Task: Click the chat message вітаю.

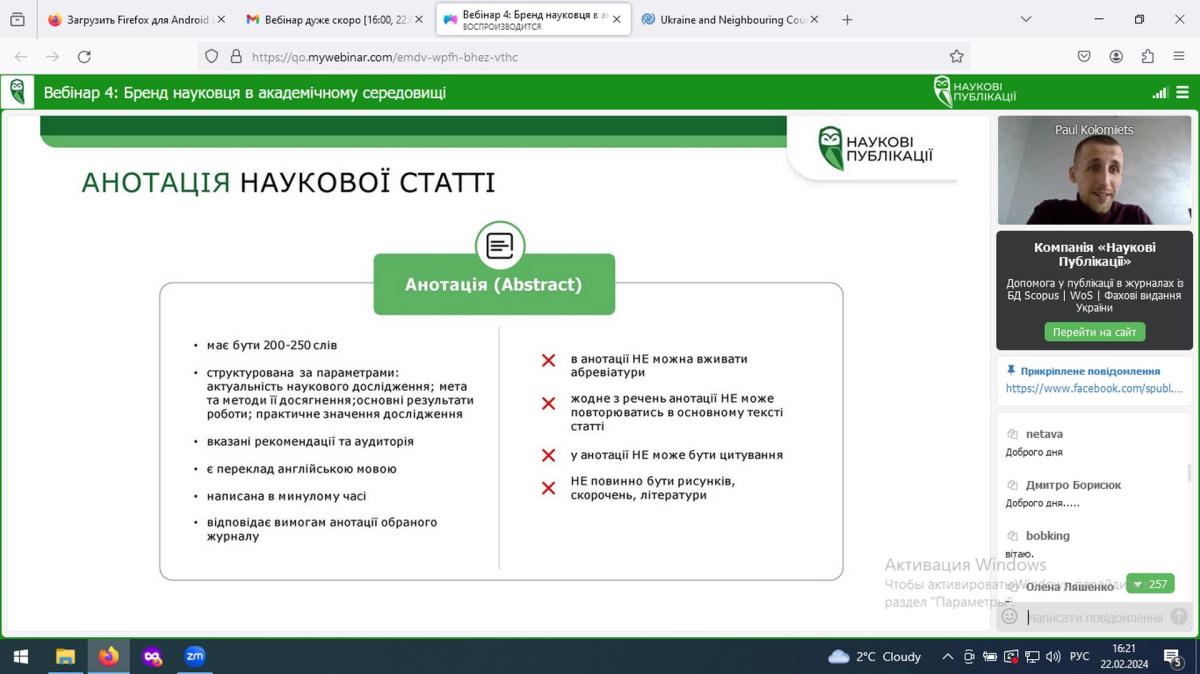Action: pos(1019,554)
